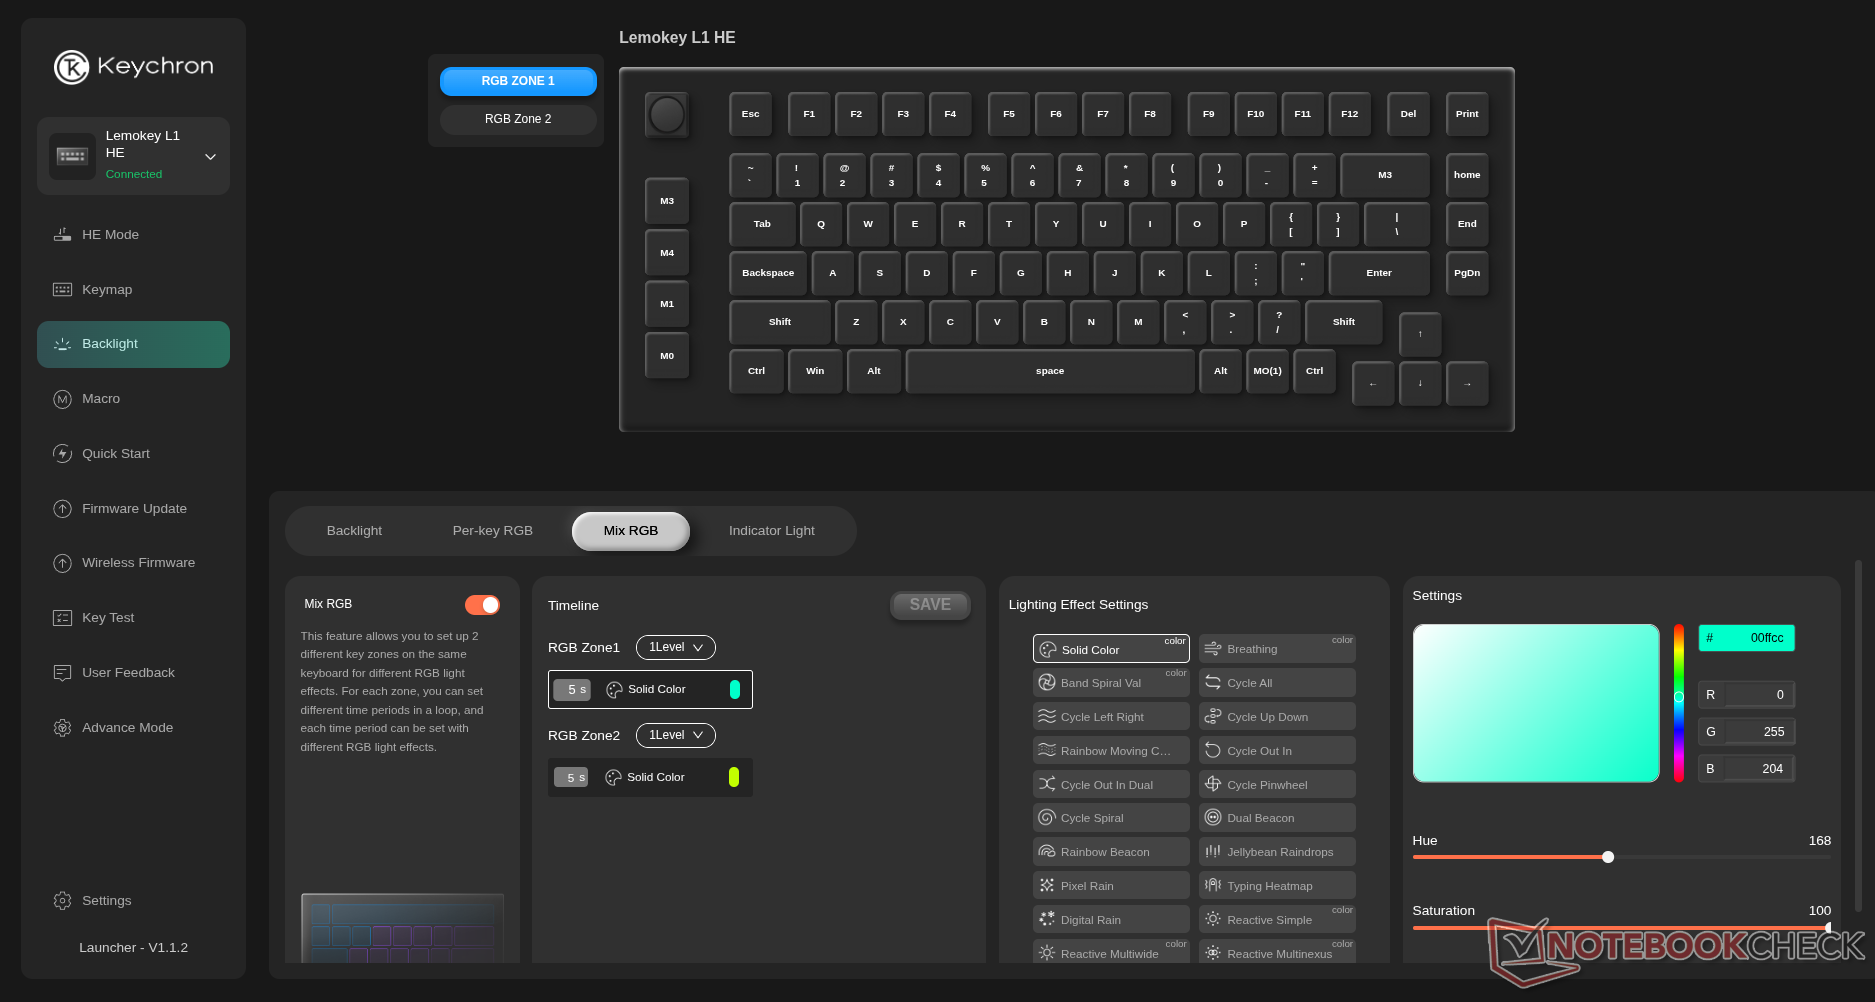Viewport: 1875px width, 1002px height.
Task: Click the SAVE button in Timeline
Action: [x=929, y=605]
